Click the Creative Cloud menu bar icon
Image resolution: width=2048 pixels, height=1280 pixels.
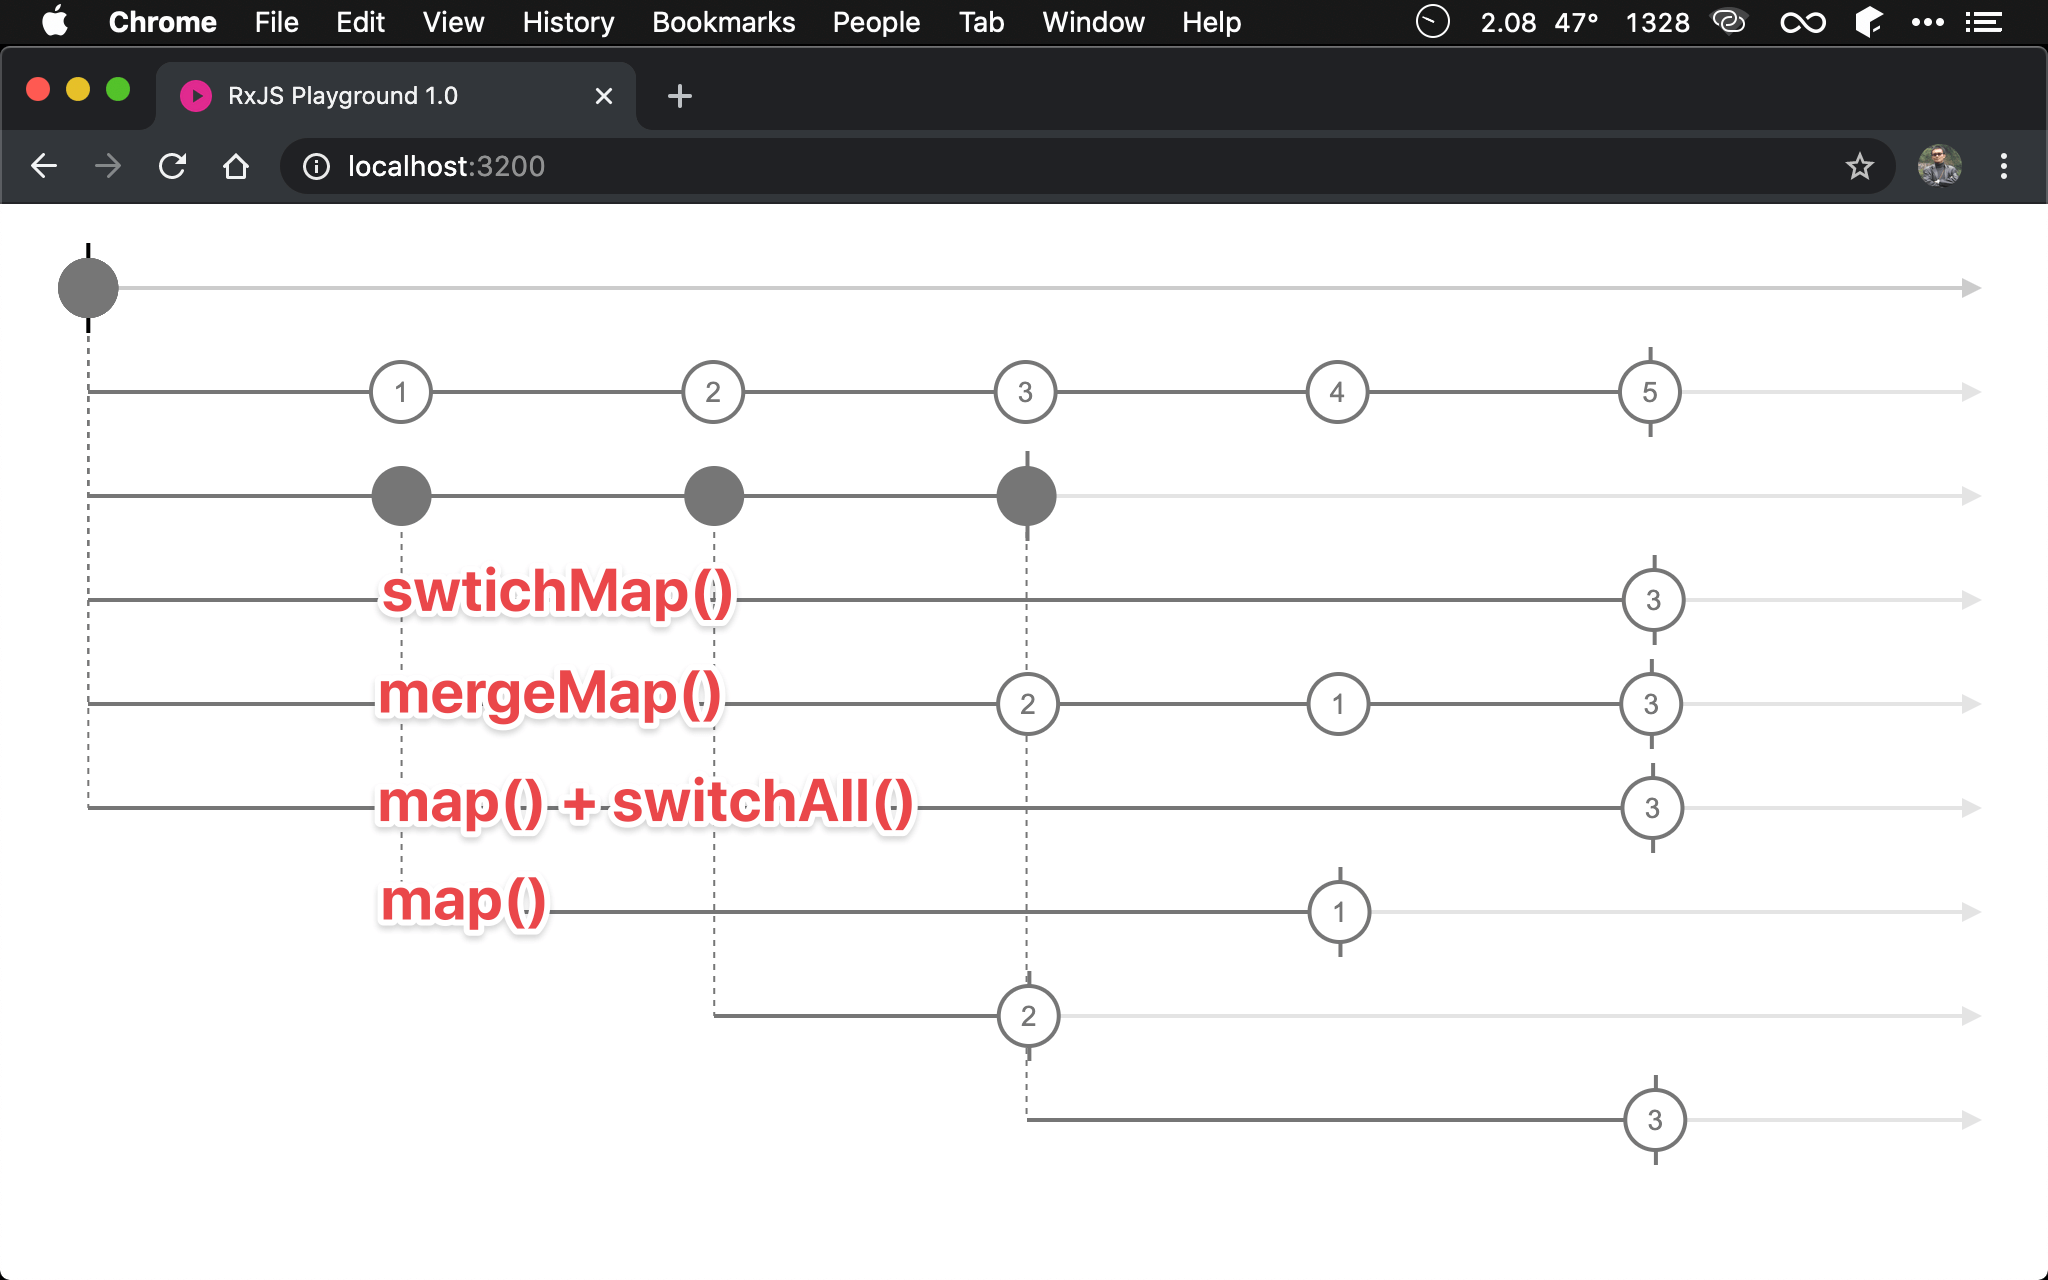point(1729,22)
